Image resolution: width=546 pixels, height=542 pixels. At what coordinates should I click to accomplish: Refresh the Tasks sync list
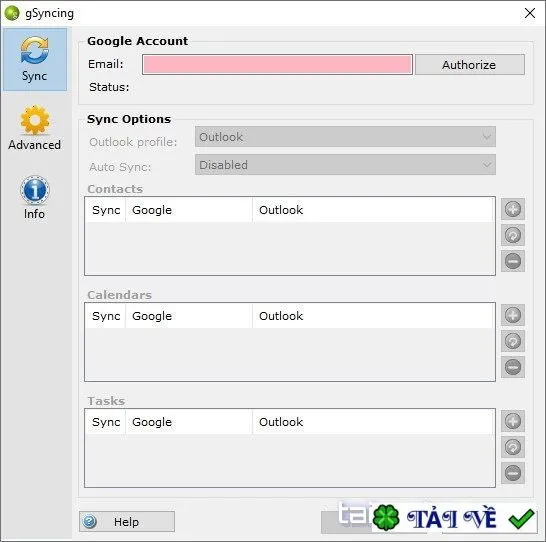(513, 447)
